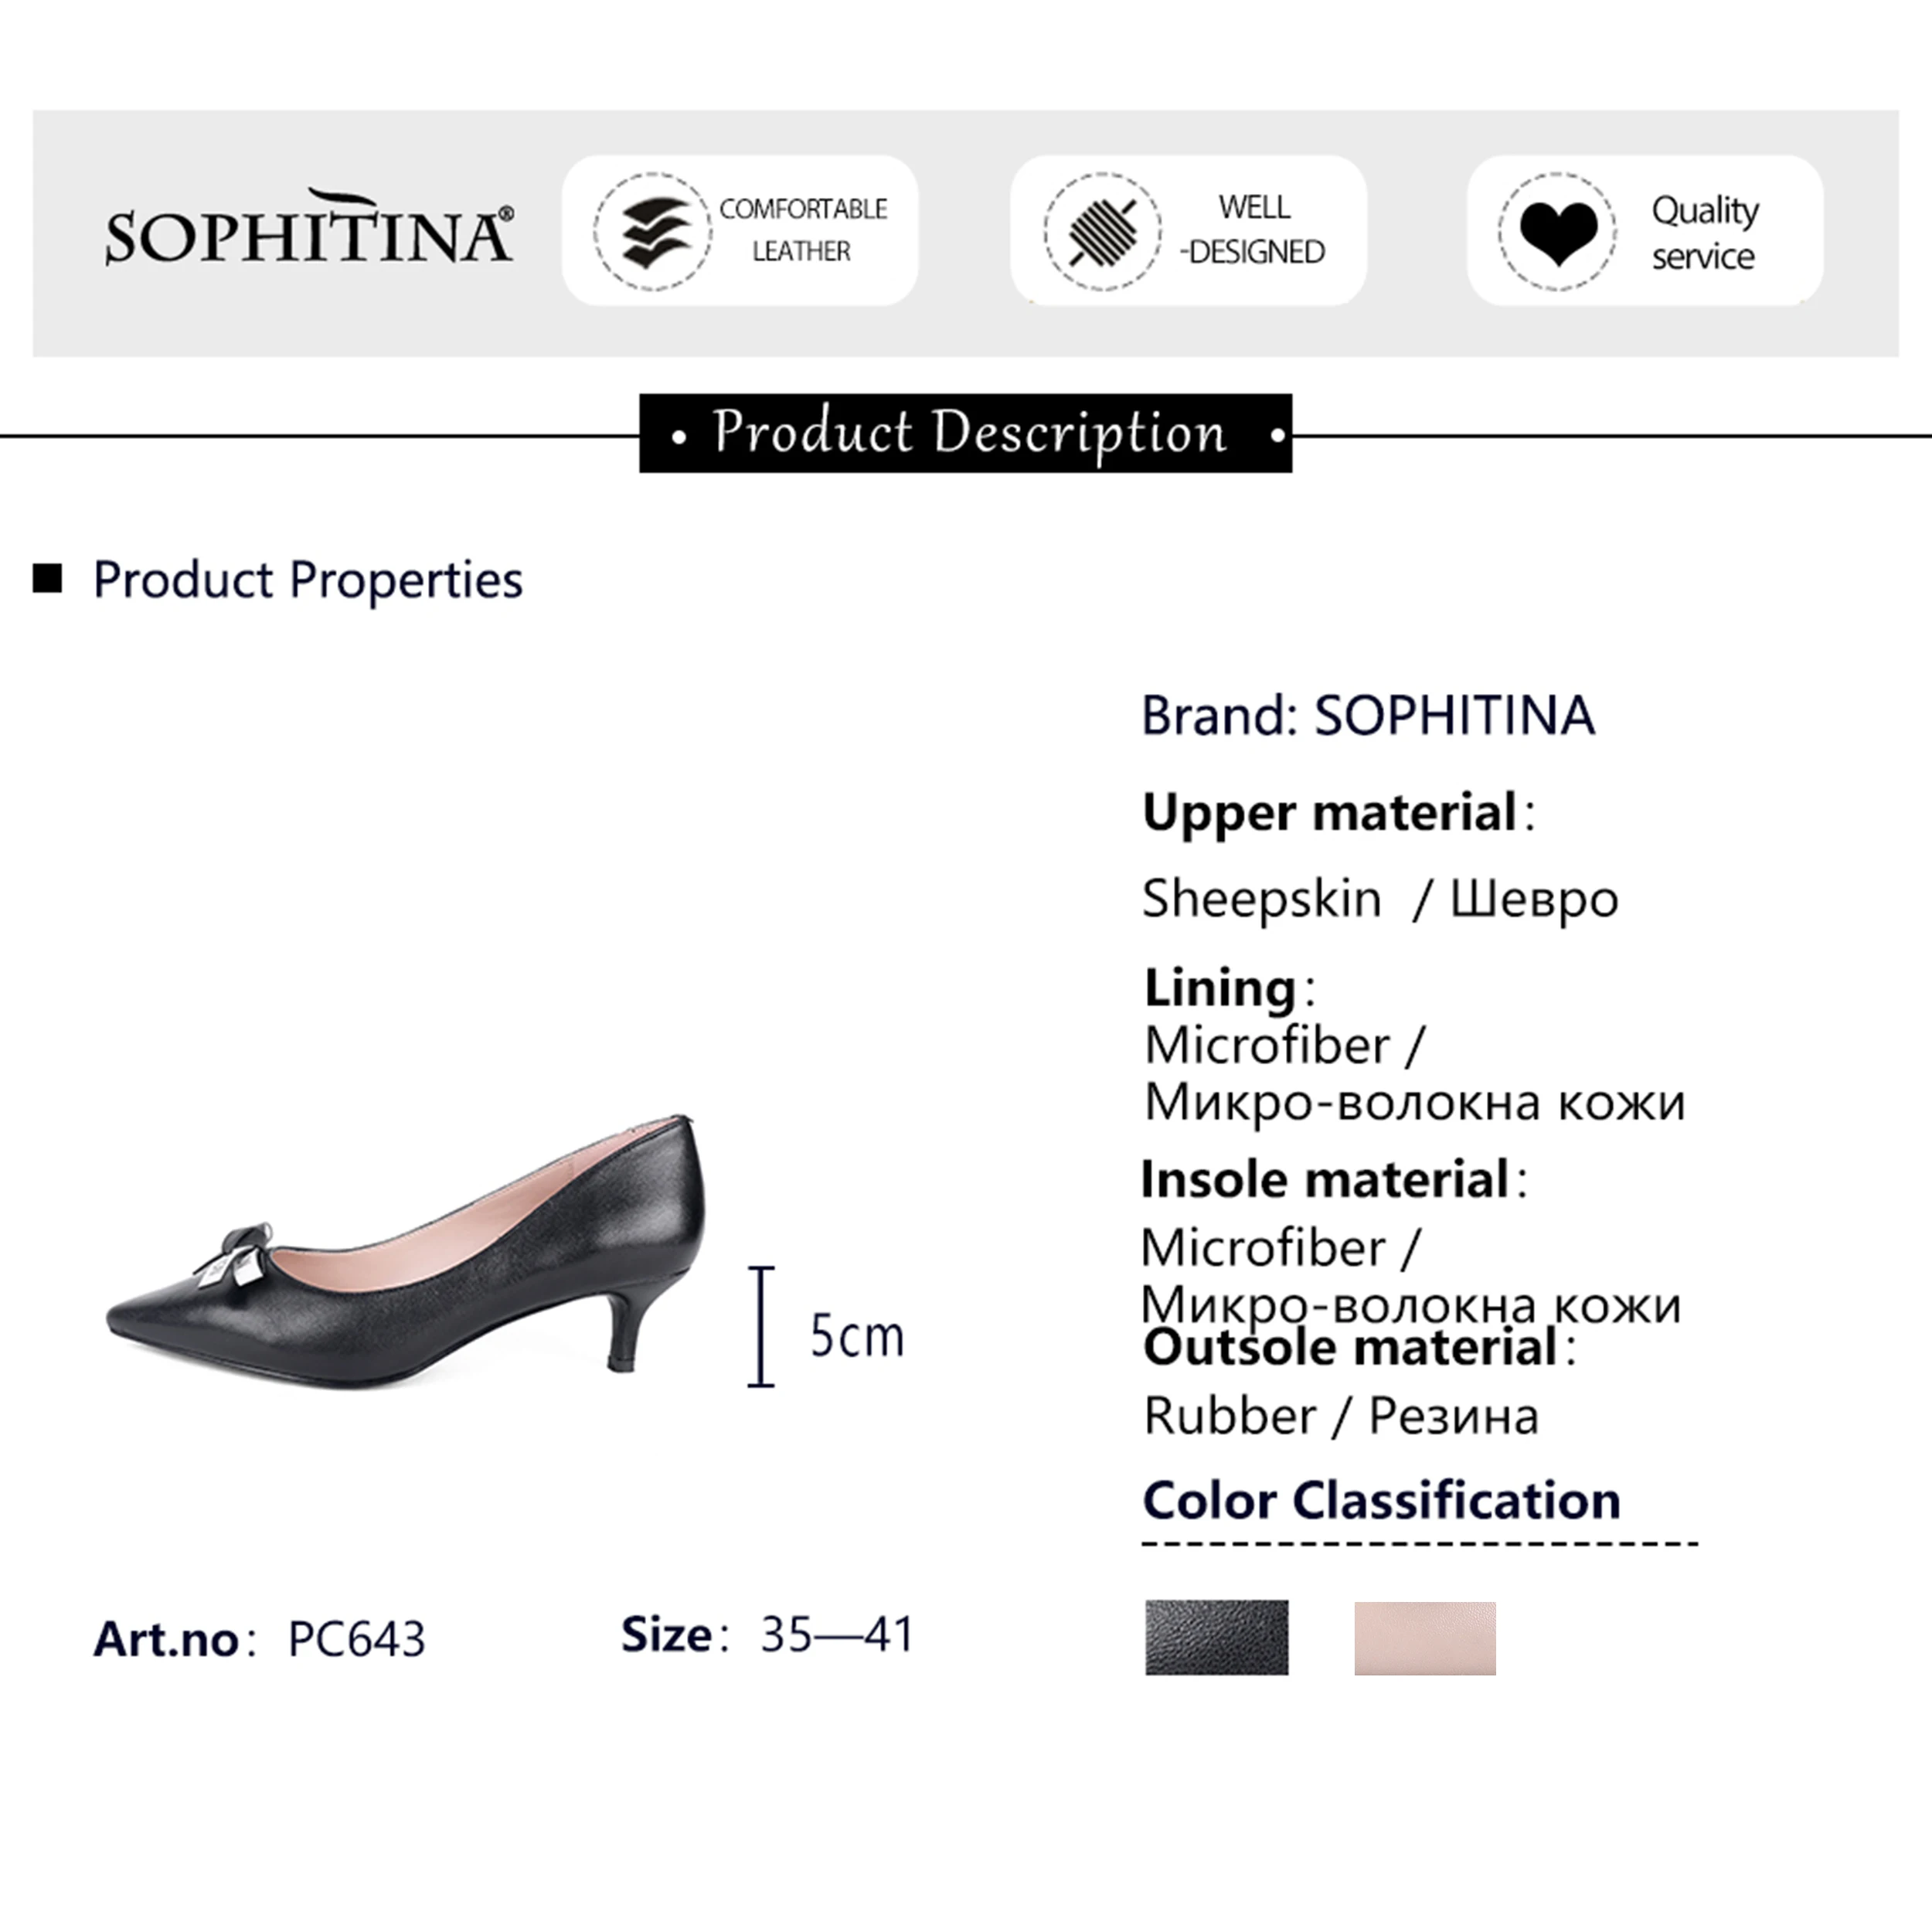Select the pink leather color swatch
Image resolution: width=1932 pixels, height=1932 pixels.
(x=1424, y=1638)
